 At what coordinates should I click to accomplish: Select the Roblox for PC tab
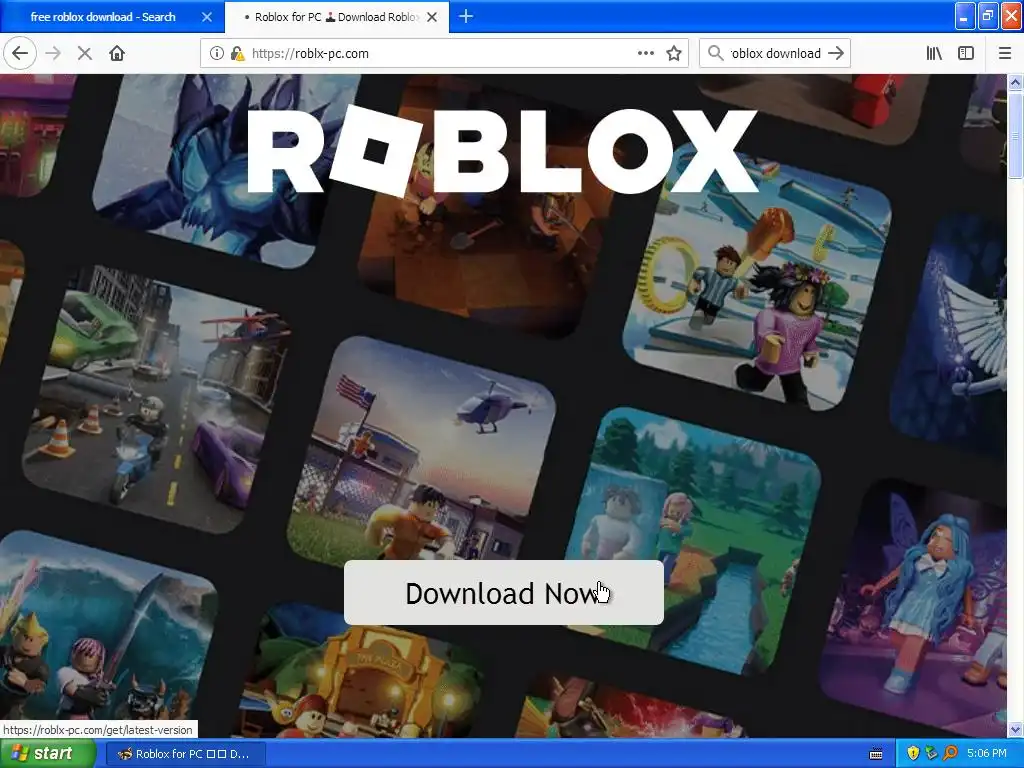337,17
